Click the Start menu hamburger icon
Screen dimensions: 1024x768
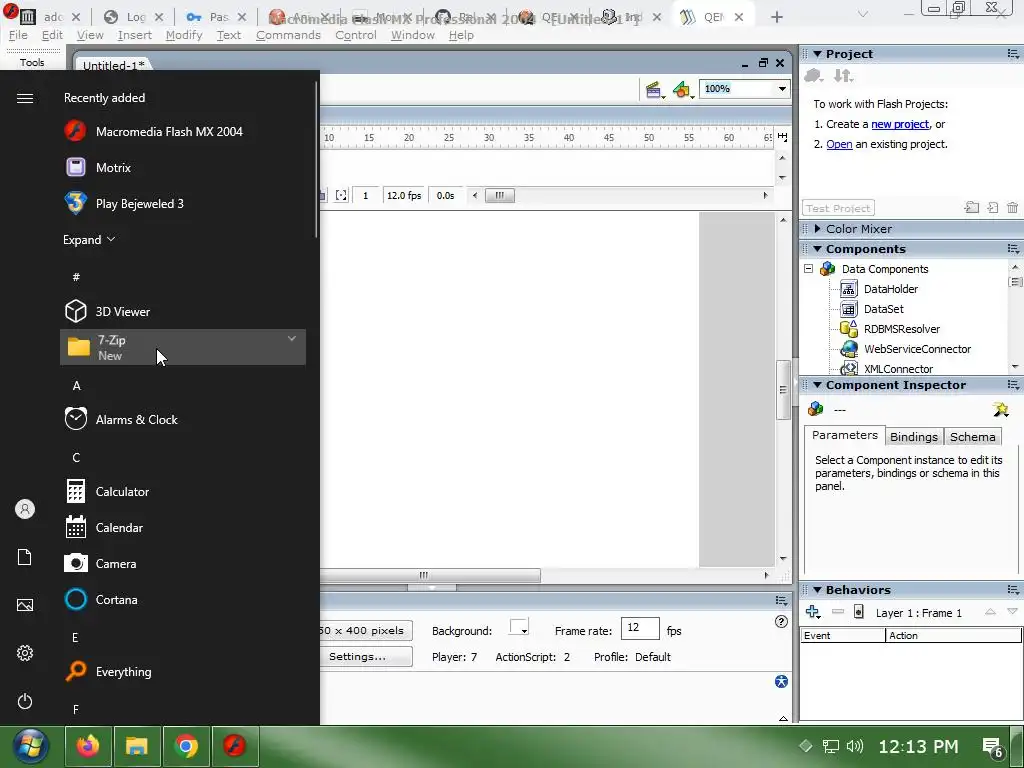[25, 98]
